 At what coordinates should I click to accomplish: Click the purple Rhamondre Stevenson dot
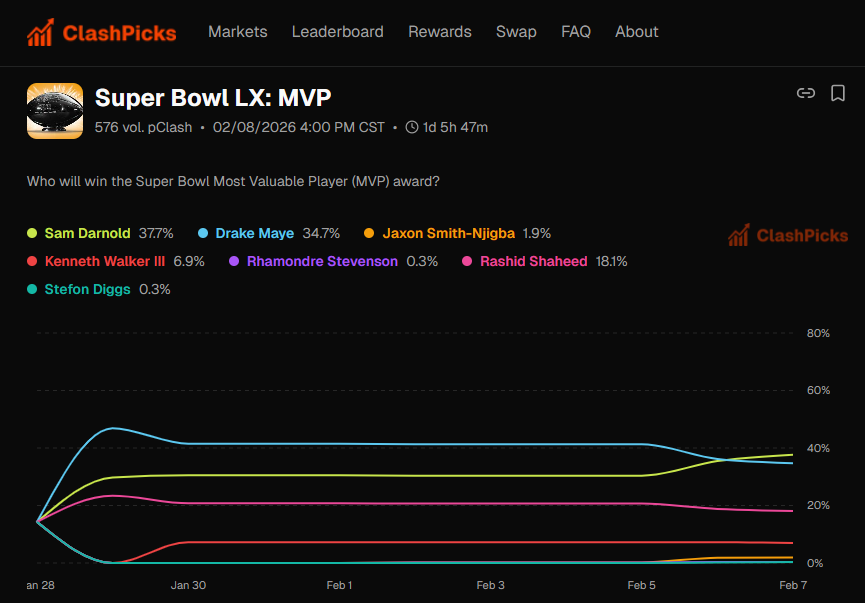pyautogui.click(x=234, y=262)
